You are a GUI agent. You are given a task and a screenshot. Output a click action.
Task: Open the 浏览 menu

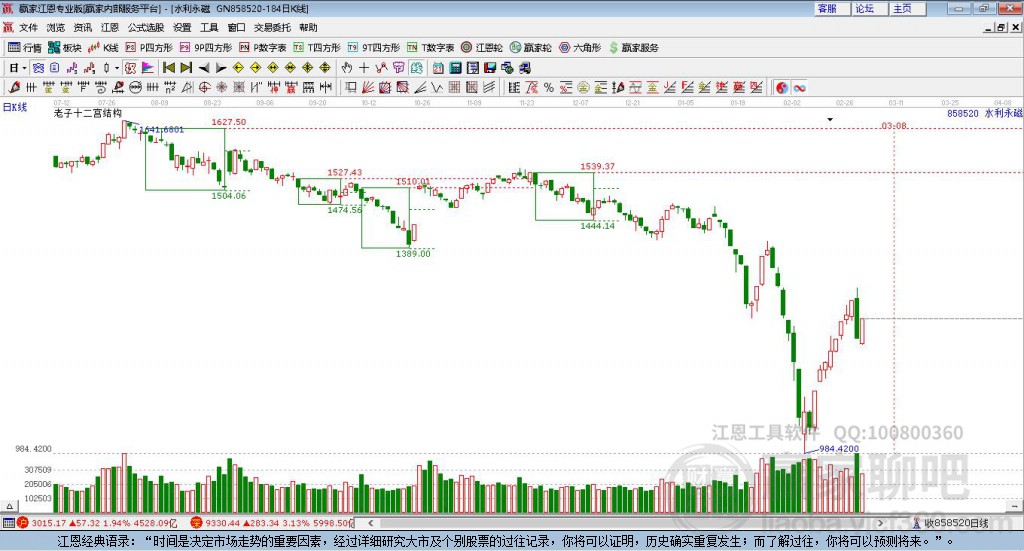56,27
